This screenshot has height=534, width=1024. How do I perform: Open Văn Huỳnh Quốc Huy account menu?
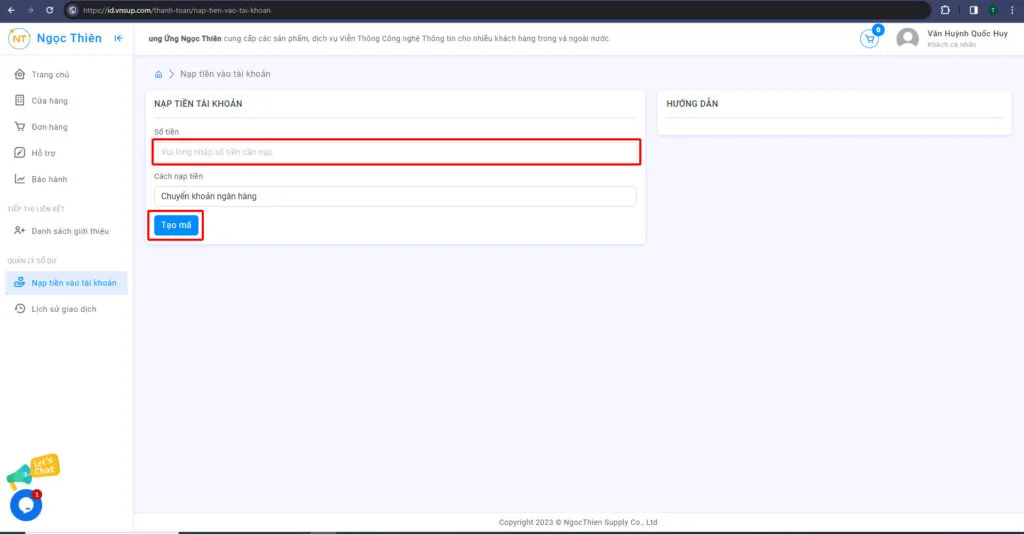point(966,38)
